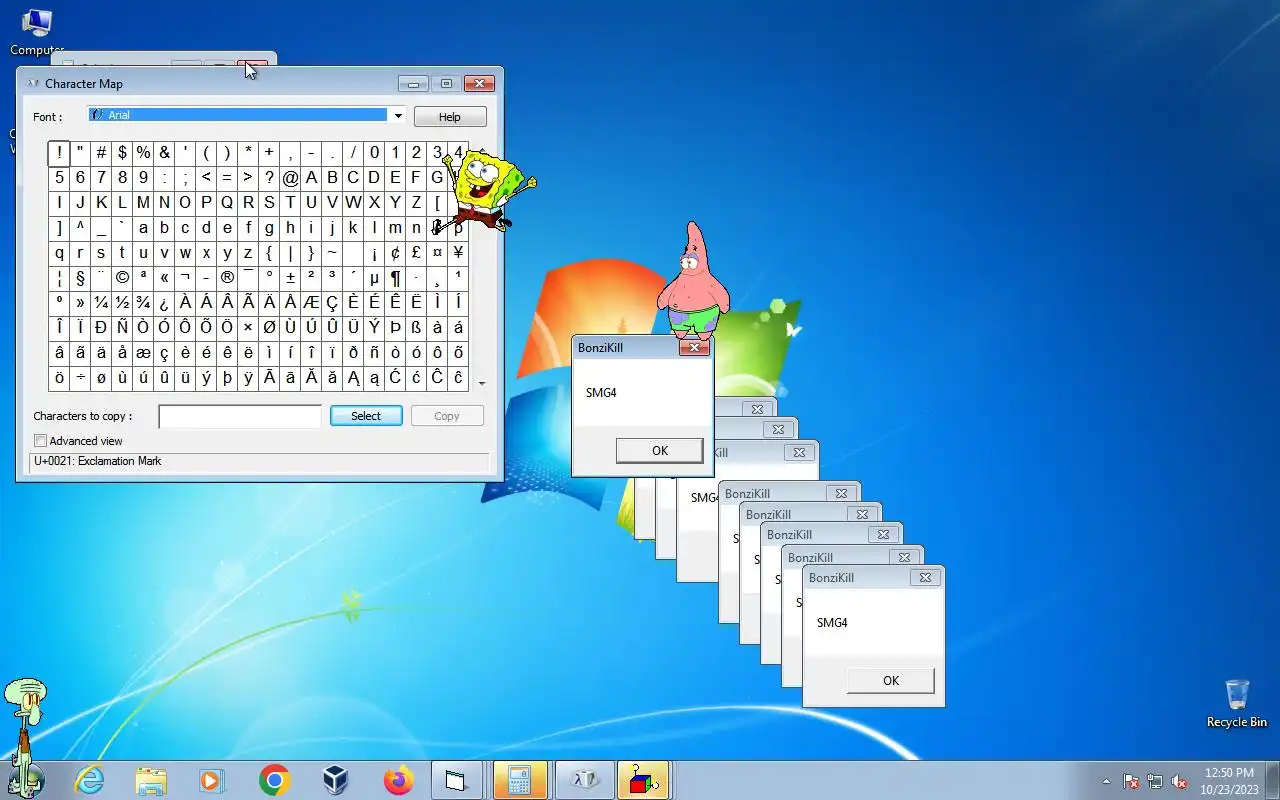Screen dimensions: 1280x800
Task: Click the Copy button in Character Map
Action: click(x=447, y=416)
